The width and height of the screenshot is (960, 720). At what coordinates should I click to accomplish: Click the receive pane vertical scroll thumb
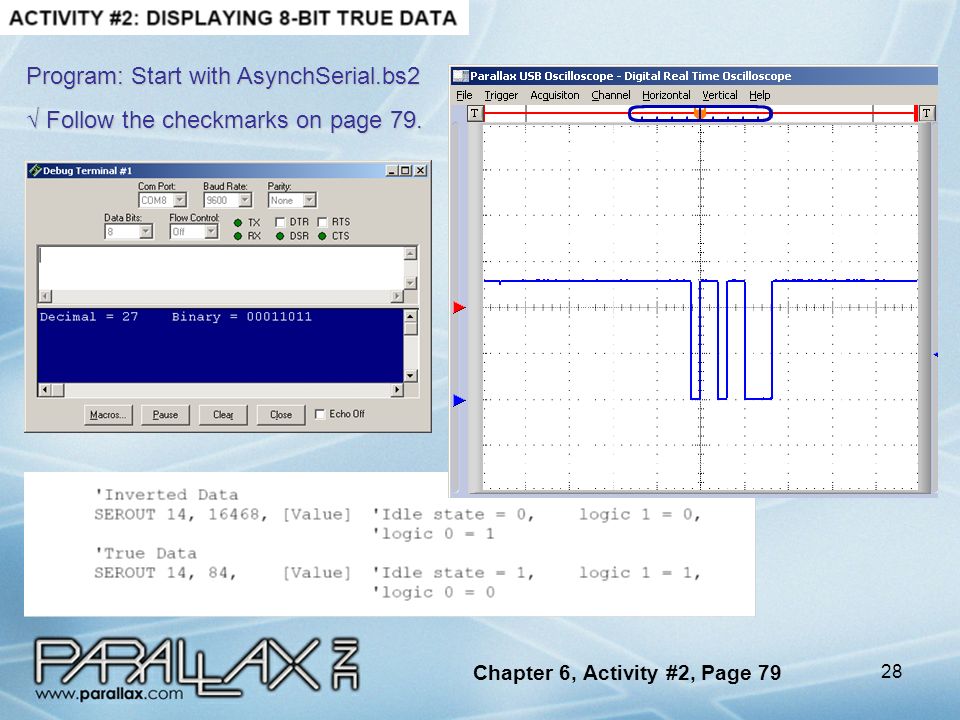tap(410, 328)
